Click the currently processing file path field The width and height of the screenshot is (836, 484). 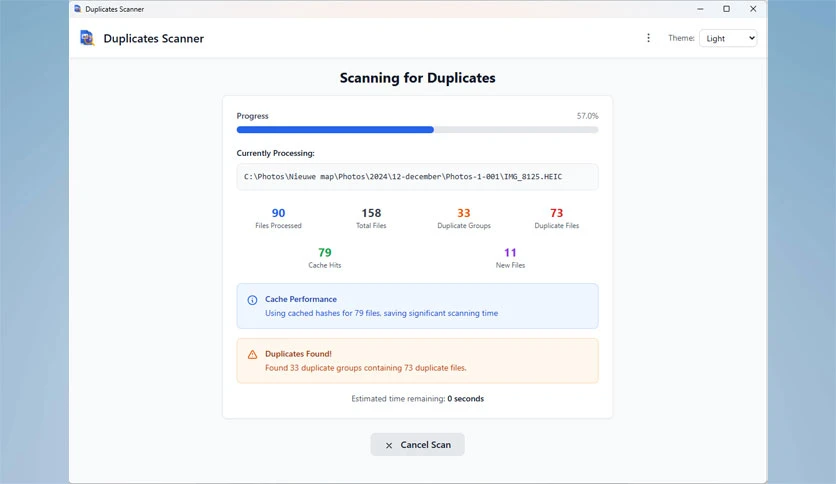click(x=417, y=176)
